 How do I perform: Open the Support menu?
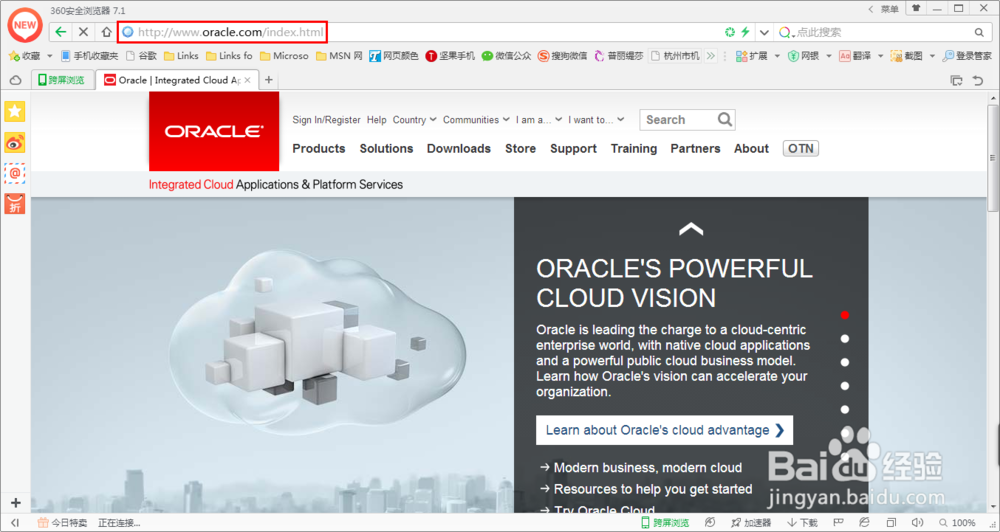[x=573, y=149]
